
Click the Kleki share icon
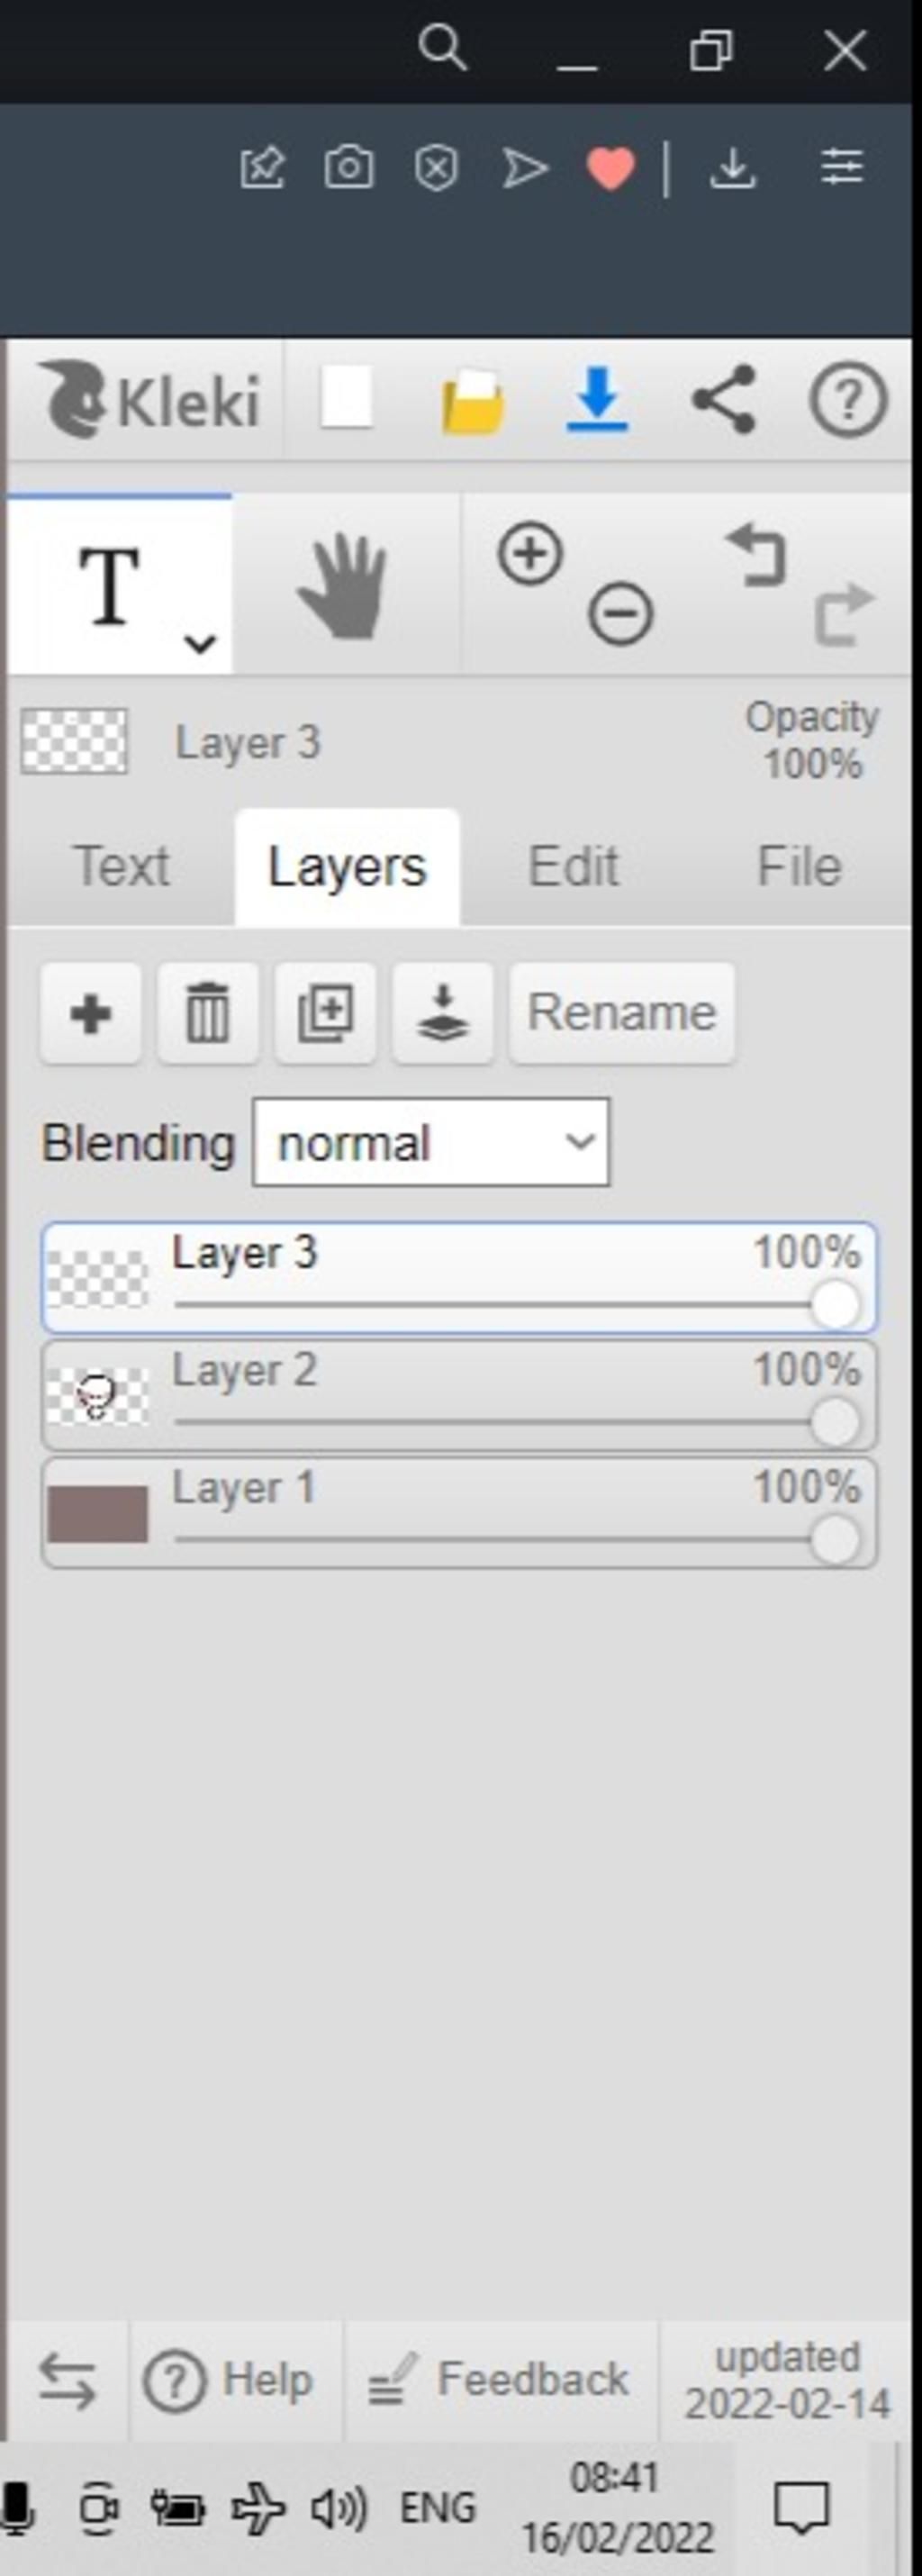(x=723, y=400)
